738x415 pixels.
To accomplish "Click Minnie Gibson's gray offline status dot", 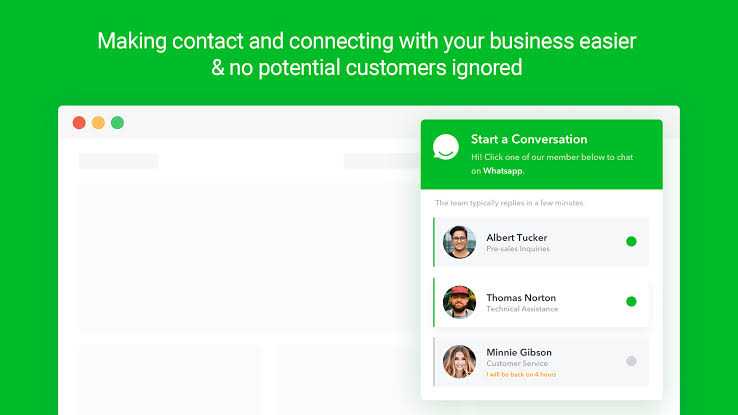I will click(x=631, y=361).
